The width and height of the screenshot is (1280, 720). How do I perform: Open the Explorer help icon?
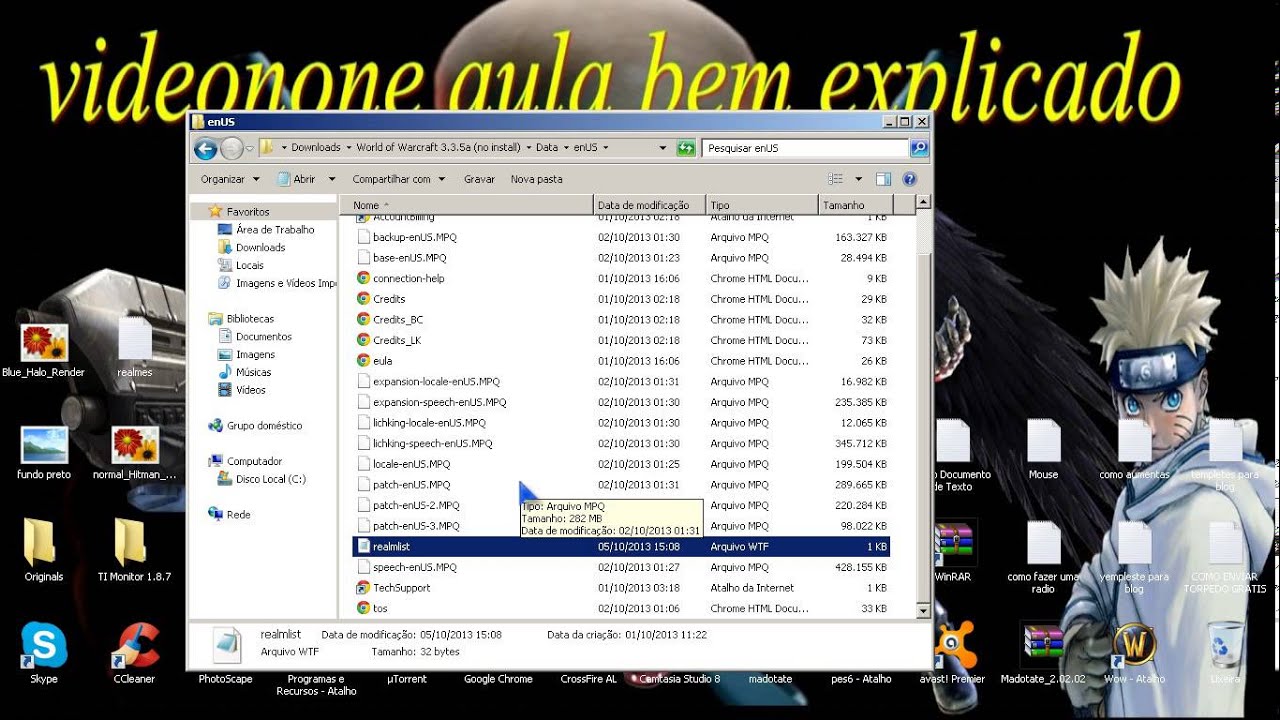[909, 179]
